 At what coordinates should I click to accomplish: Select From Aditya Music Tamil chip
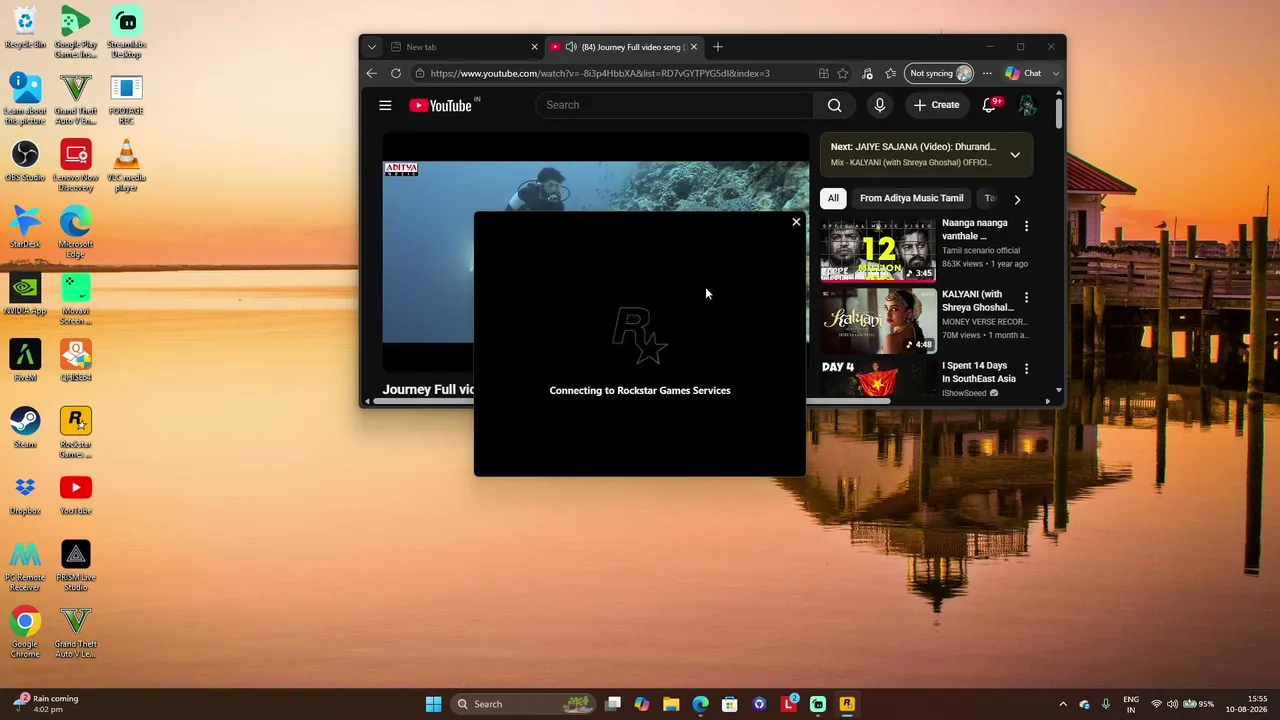tap(912, 198)
